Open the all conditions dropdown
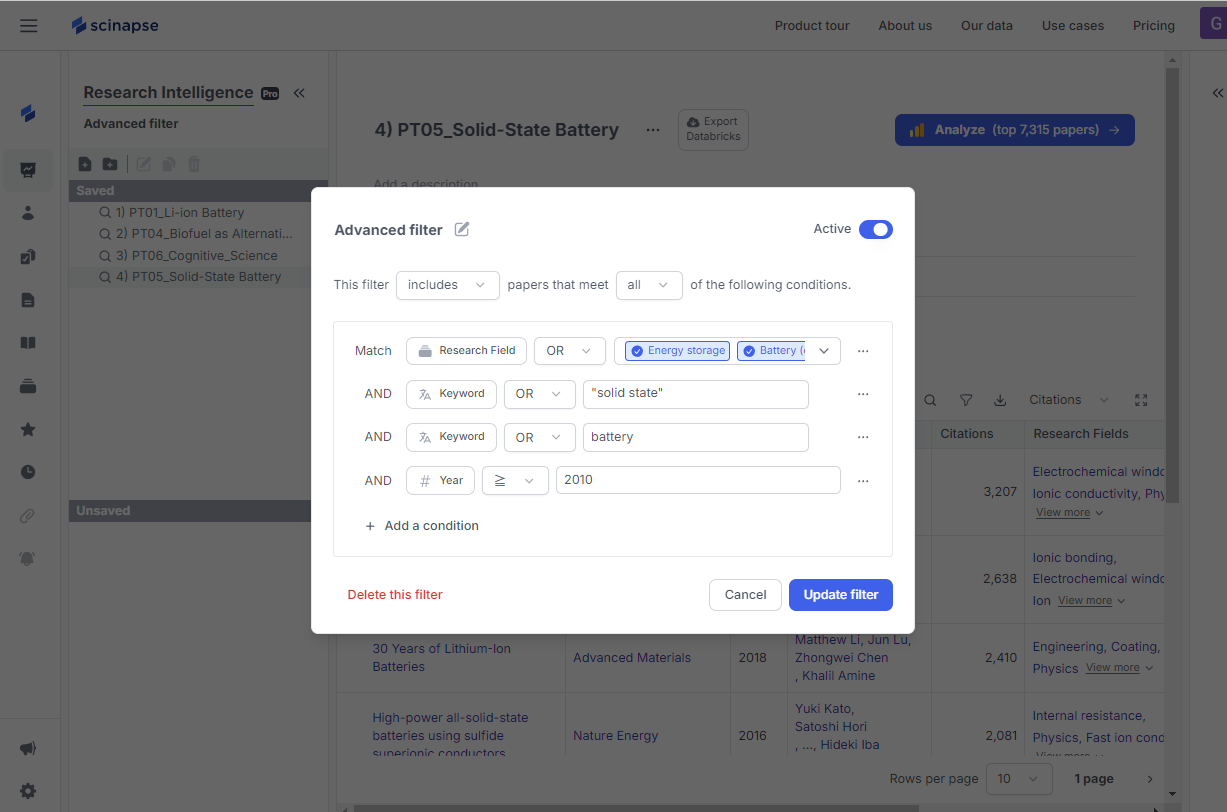This screenshot has height=812, width=1227. coord(649,285)
